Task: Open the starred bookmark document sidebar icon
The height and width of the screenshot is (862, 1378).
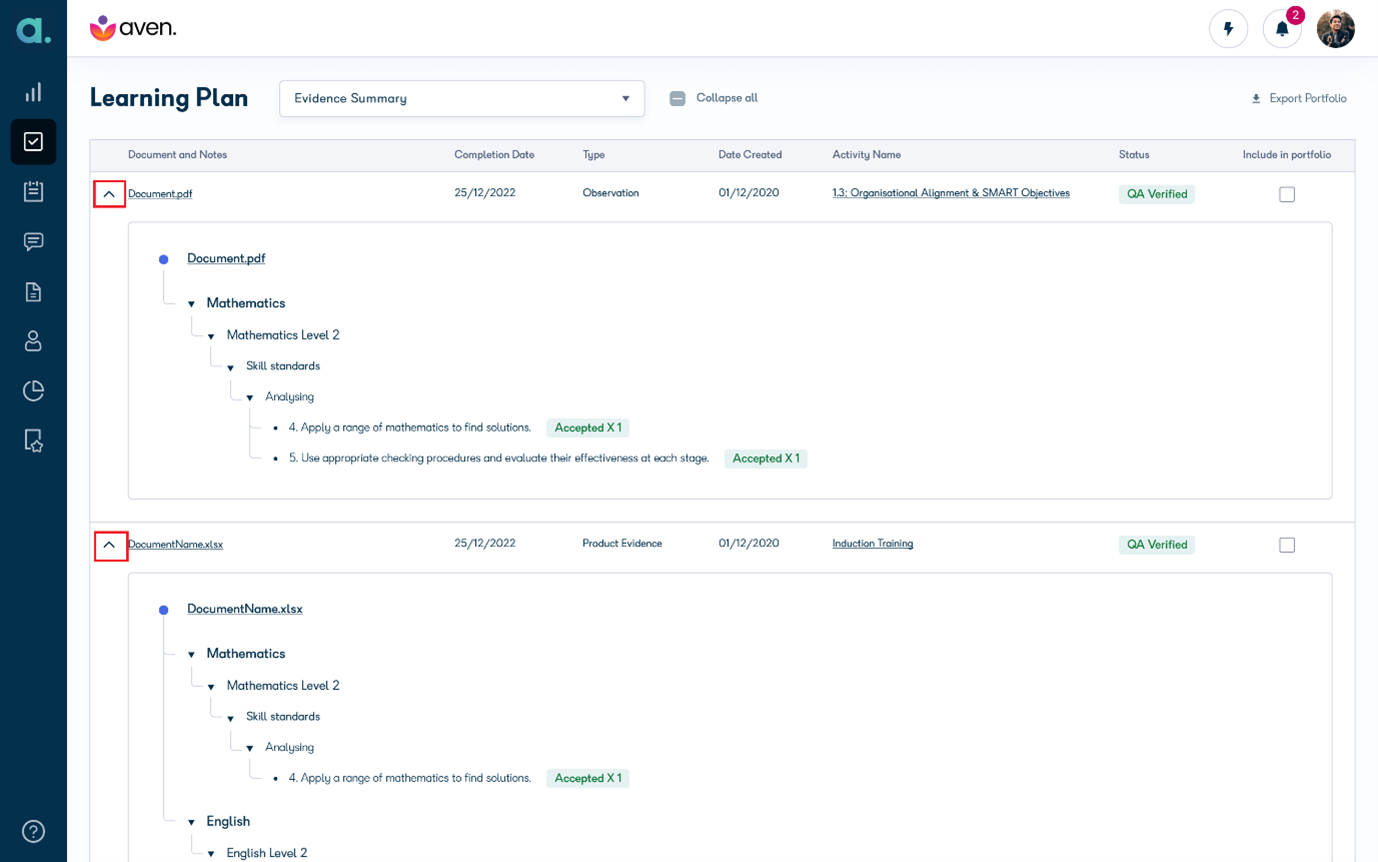Action: (x=33, y=440)
